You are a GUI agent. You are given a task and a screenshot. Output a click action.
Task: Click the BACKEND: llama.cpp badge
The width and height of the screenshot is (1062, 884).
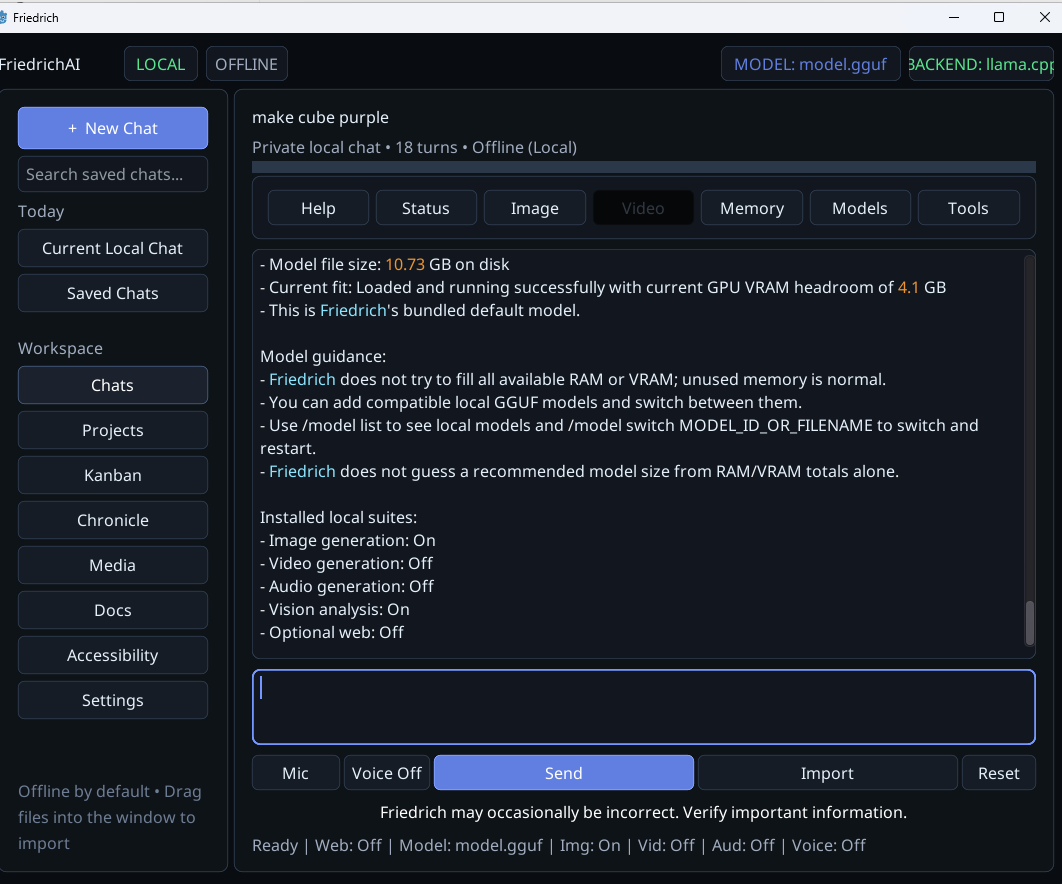981,64
